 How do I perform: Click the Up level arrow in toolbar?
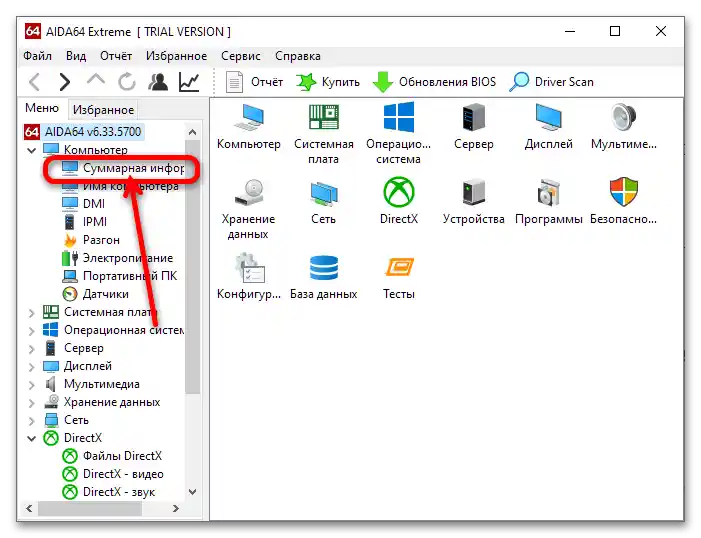pos(96,80)
